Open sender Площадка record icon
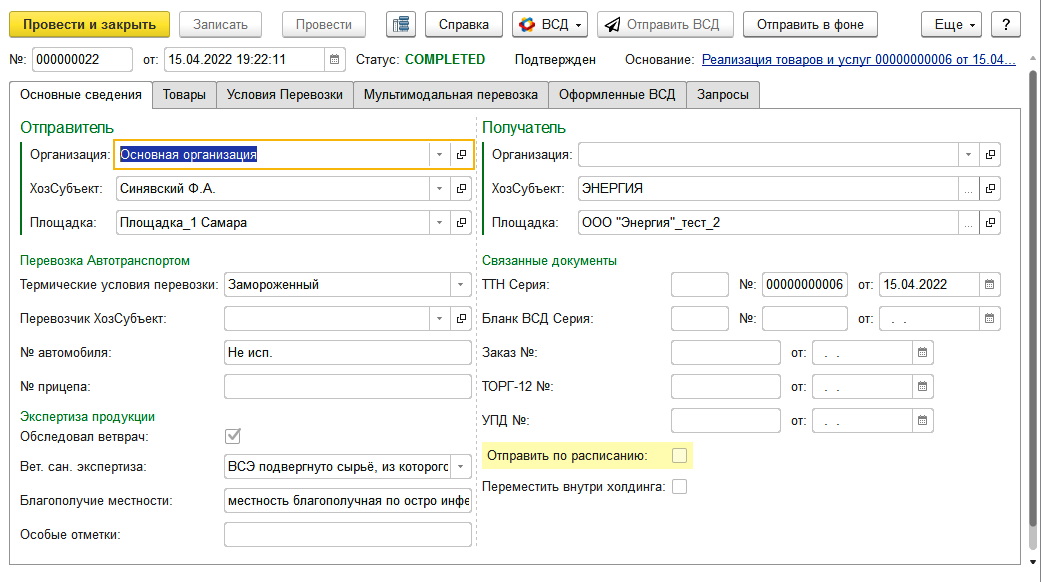This screenshot has width=1041, height=582. [461, 222]
